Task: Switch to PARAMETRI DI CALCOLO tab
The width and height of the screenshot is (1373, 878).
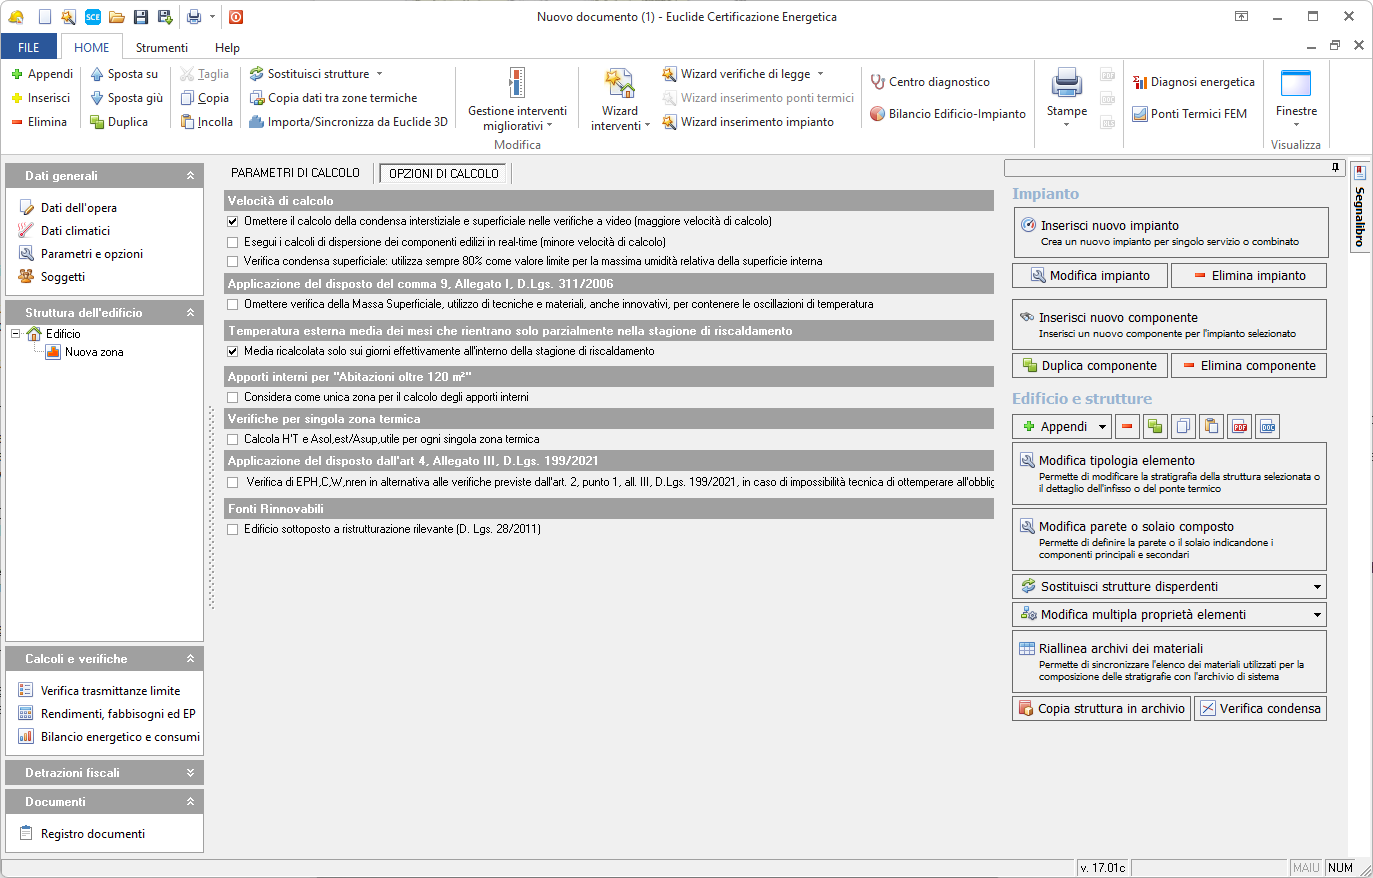Action: [295, 173]
